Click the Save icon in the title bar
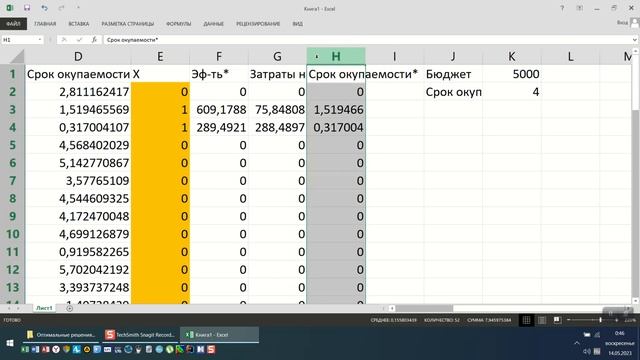 [x=27, y=8]
